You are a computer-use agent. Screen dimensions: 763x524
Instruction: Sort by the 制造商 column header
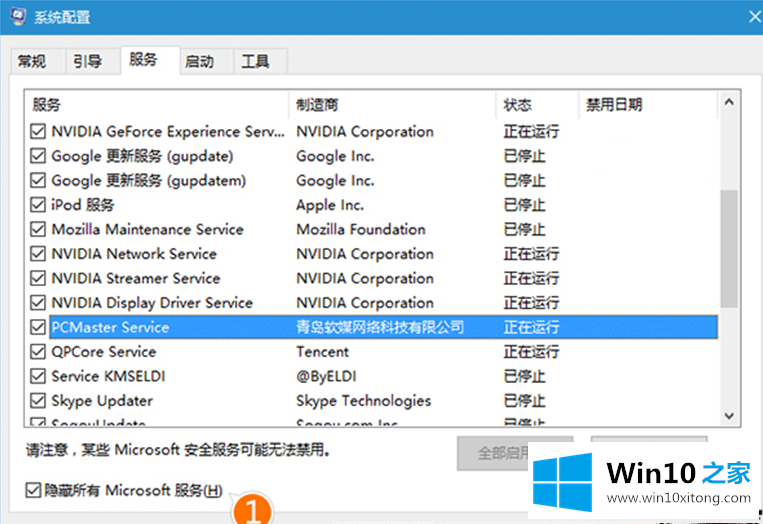point(392,105)
